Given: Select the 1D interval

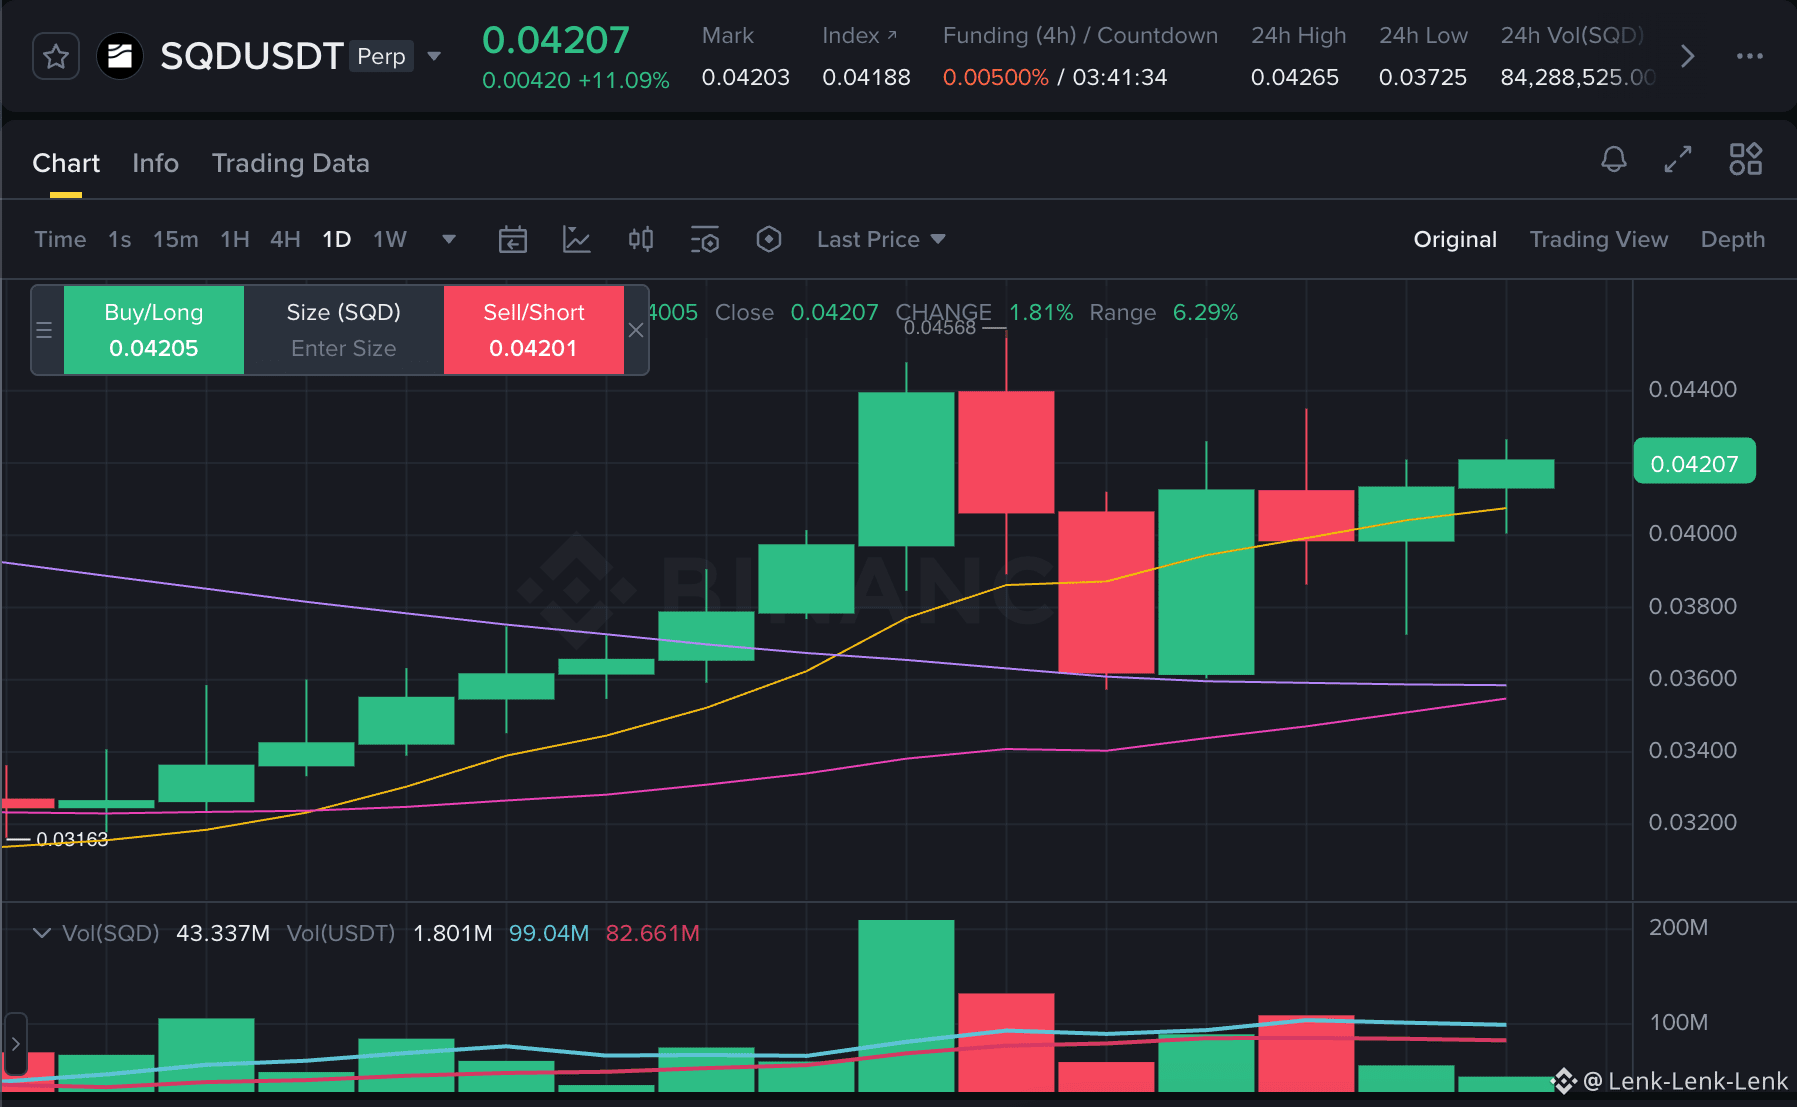Looking at the screenshot, I should click(336, 239).
